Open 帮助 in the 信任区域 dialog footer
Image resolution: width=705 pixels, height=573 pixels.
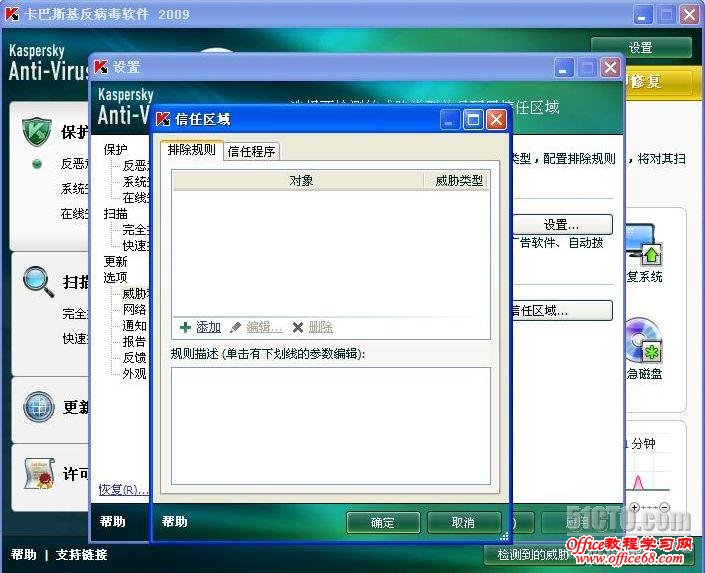tap(174, 521)
